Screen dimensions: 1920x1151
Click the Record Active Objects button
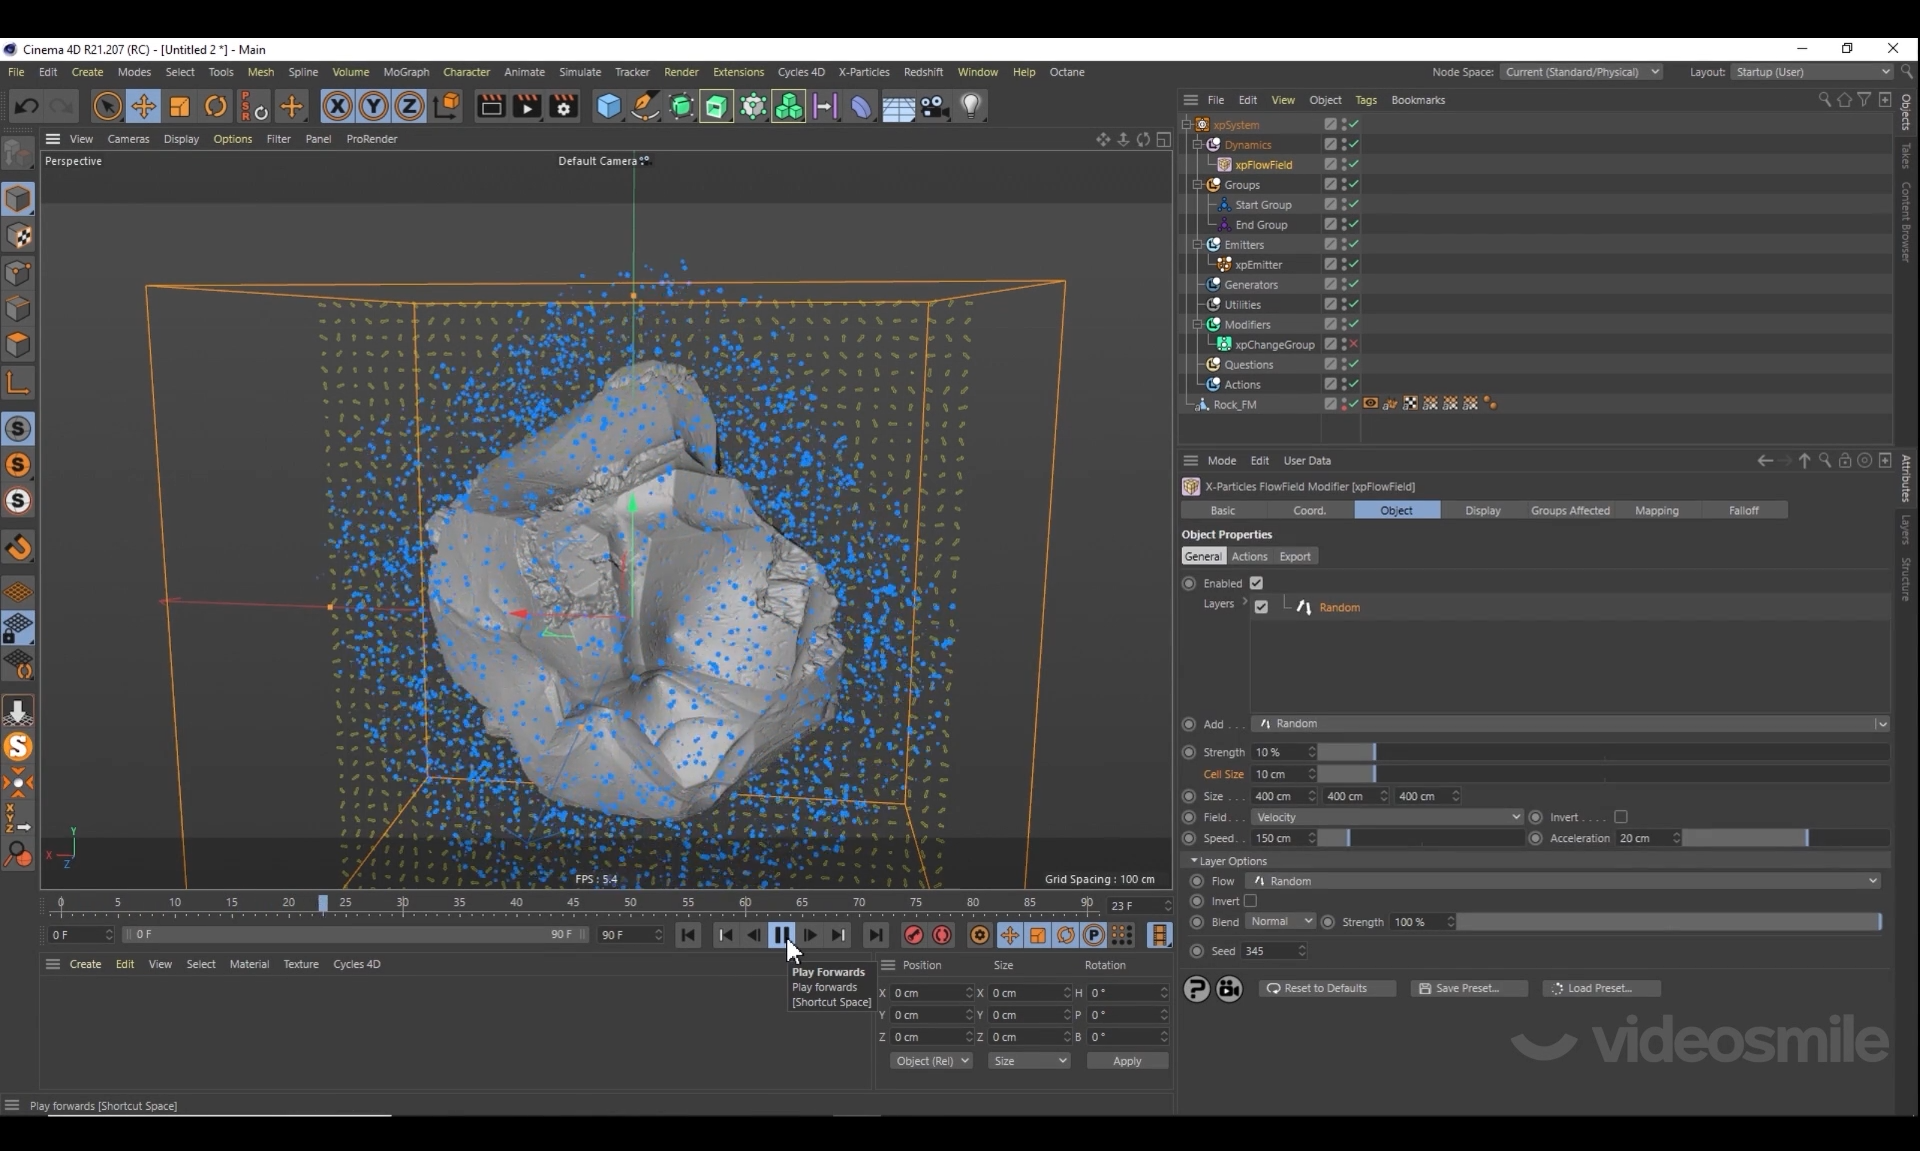[x=913, y=935]
